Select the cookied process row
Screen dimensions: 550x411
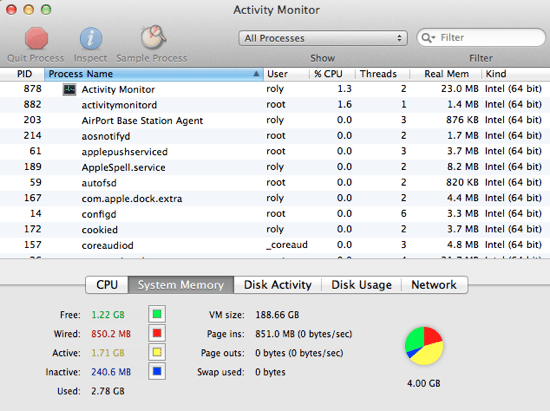coord(275,229)
